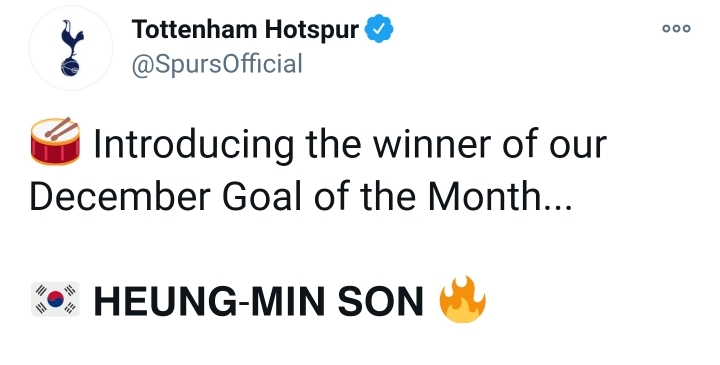Click the word the before winner

coord(333,145)
